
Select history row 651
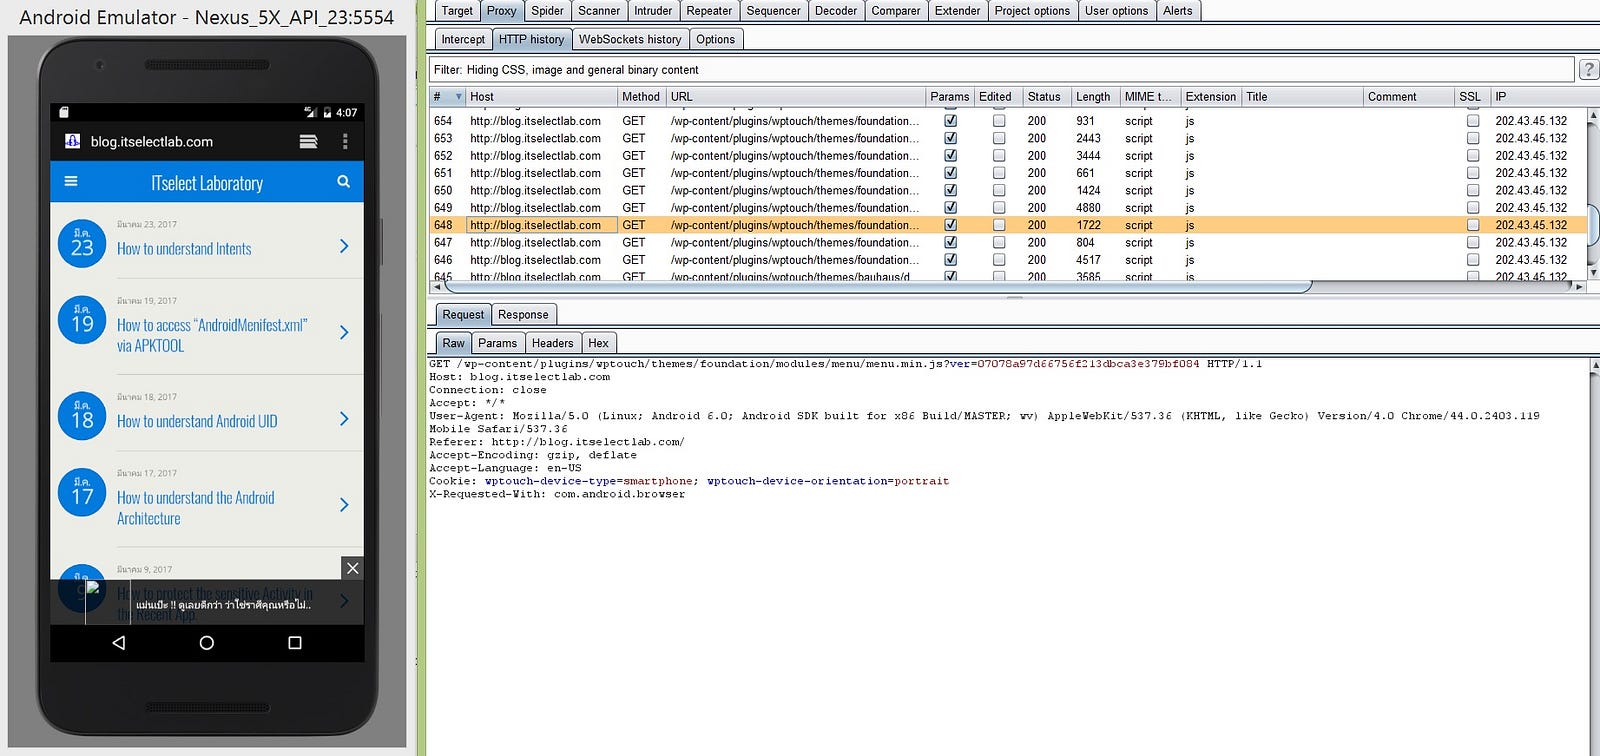point(1008,173)
